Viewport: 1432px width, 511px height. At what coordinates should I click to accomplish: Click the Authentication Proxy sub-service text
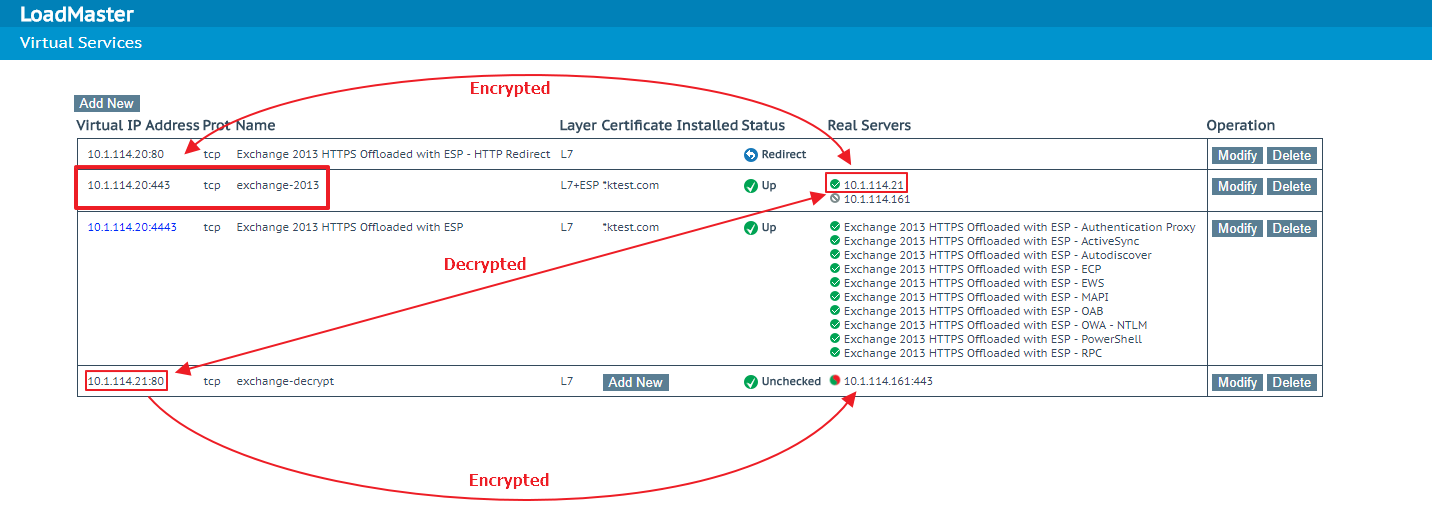(1019, 227)
